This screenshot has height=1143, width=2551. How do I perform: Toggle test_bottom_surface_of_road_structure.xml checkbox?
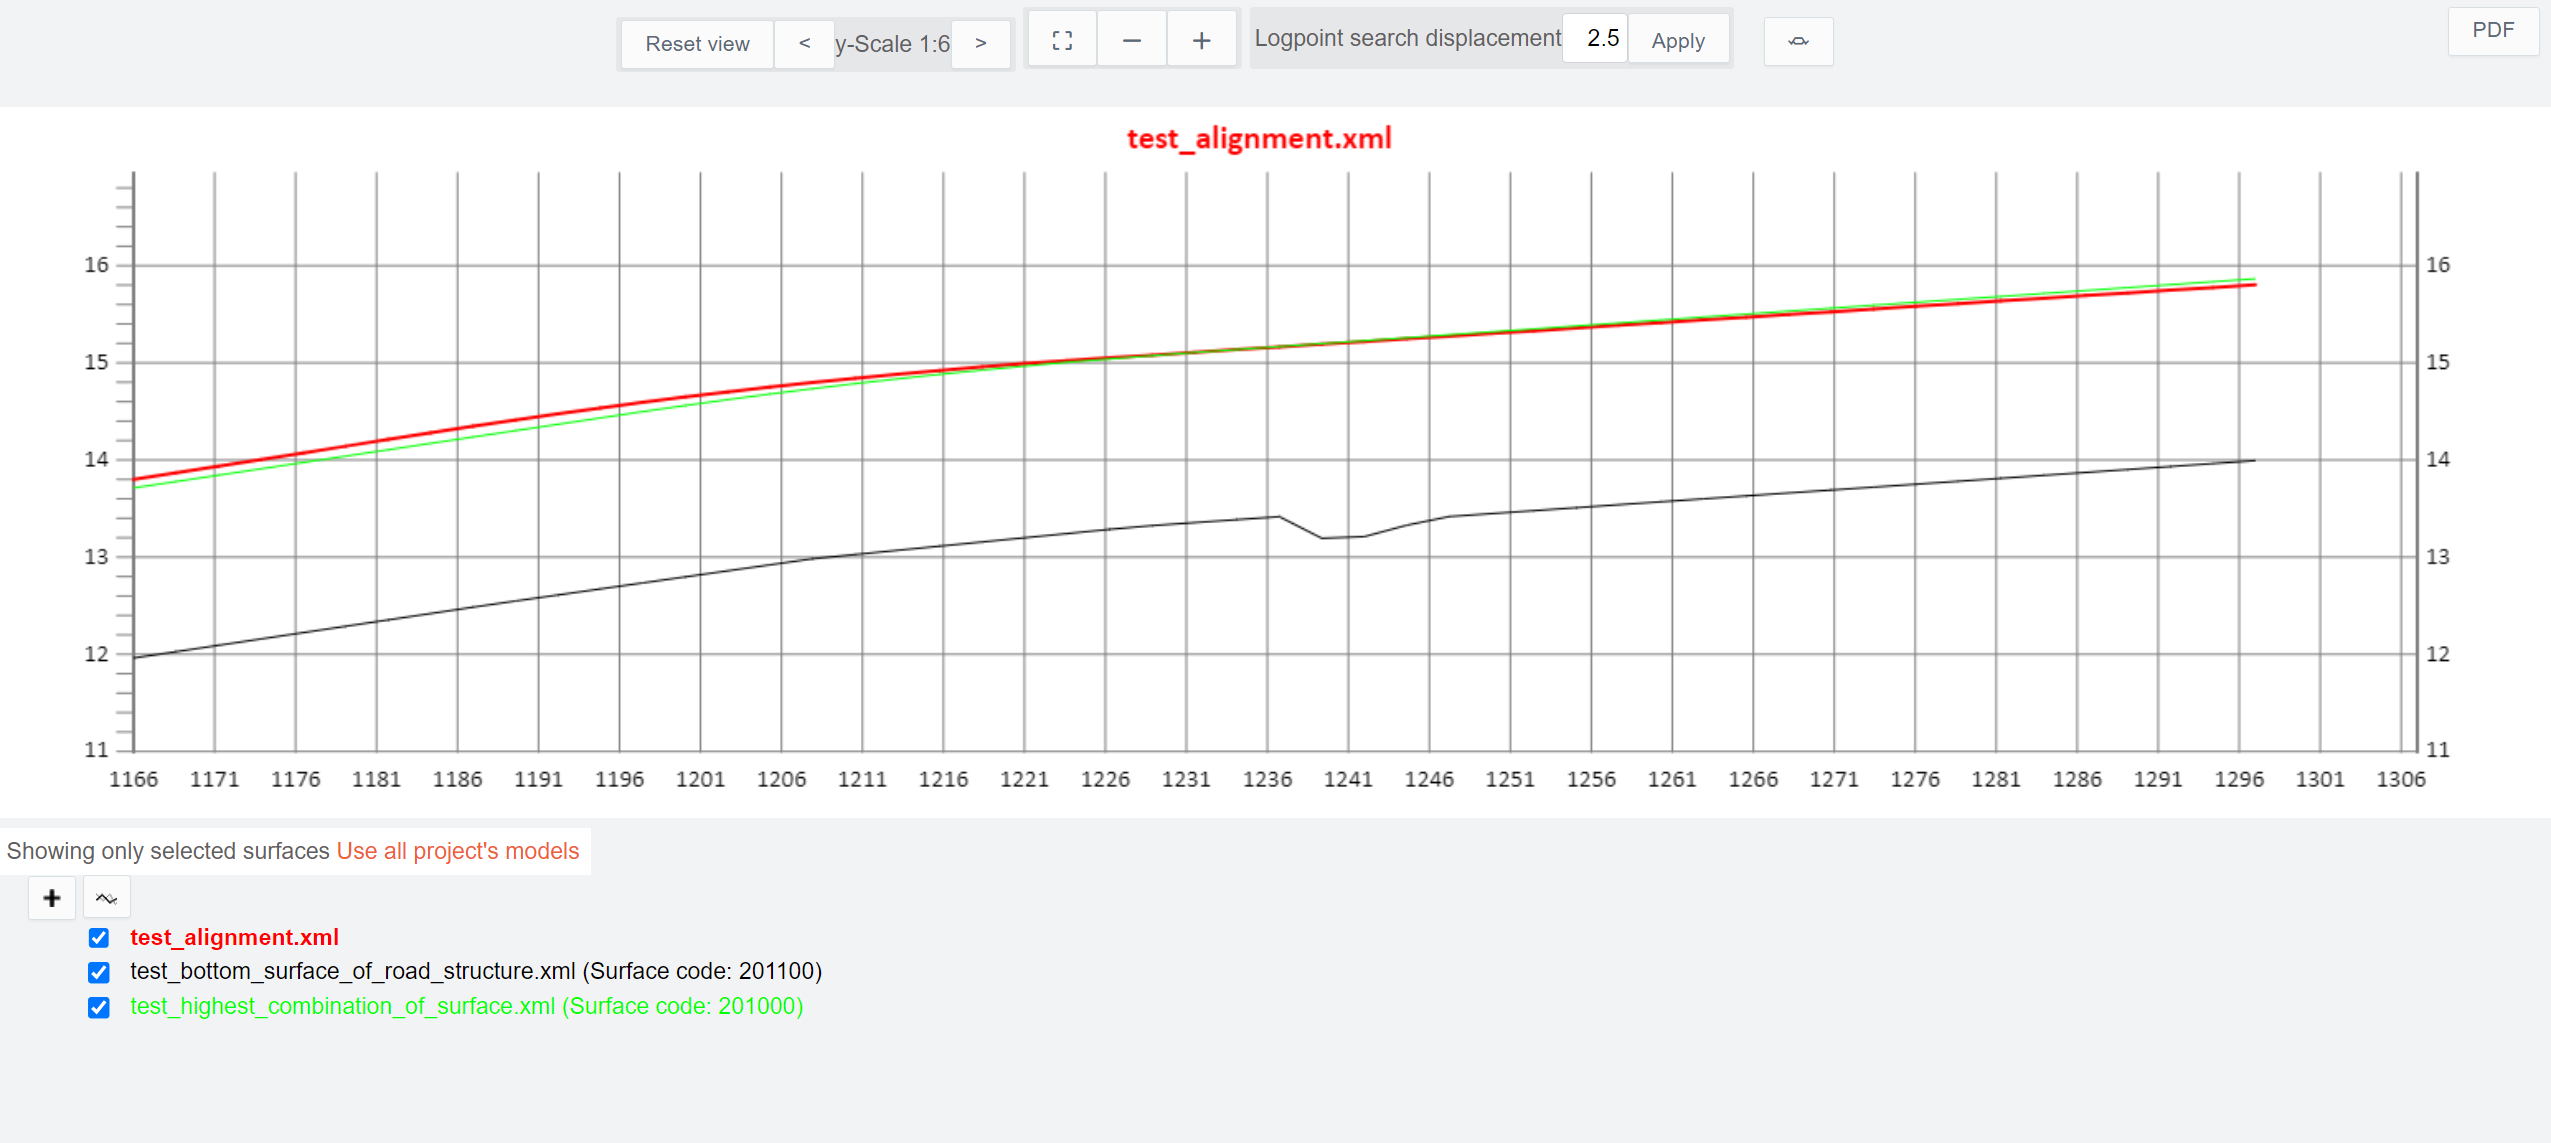click(99, 972)
